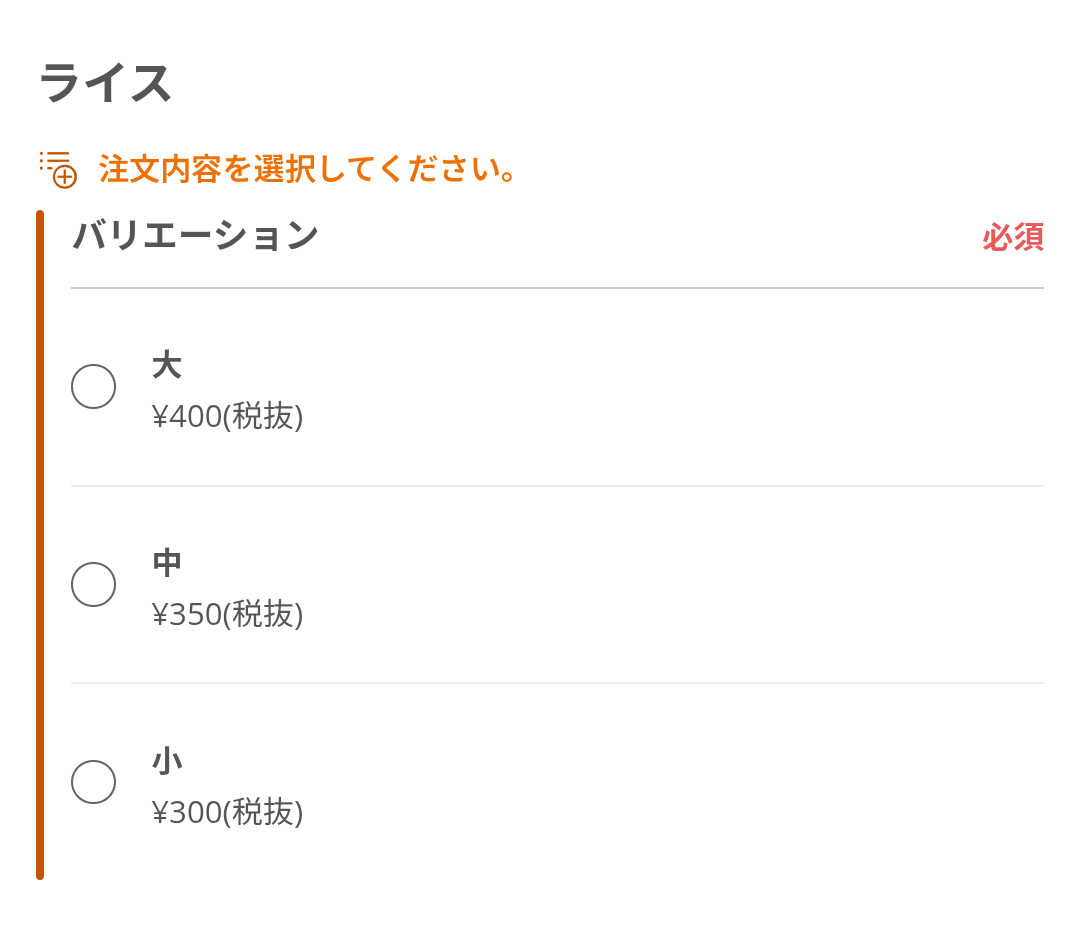Click the 小 size label

(x=167, y=761)
